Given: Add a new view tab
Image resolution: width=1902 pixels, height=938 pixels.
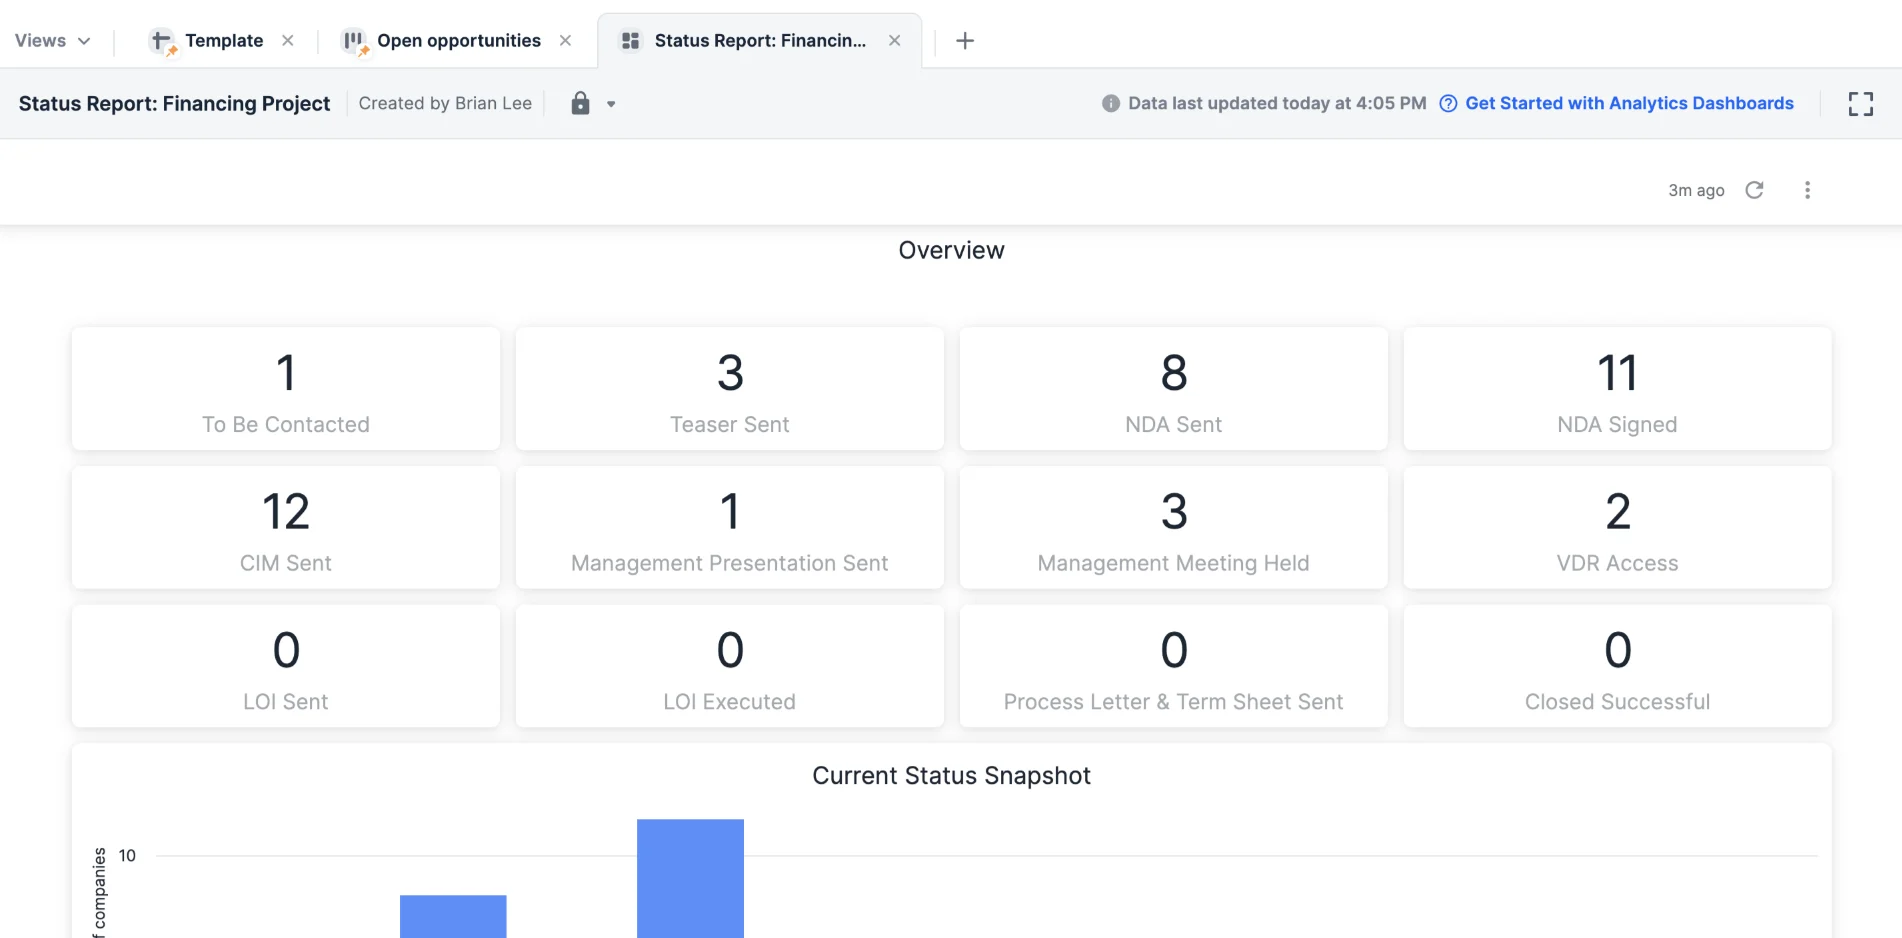Looking at the screenshot, I should coord(965,41).
